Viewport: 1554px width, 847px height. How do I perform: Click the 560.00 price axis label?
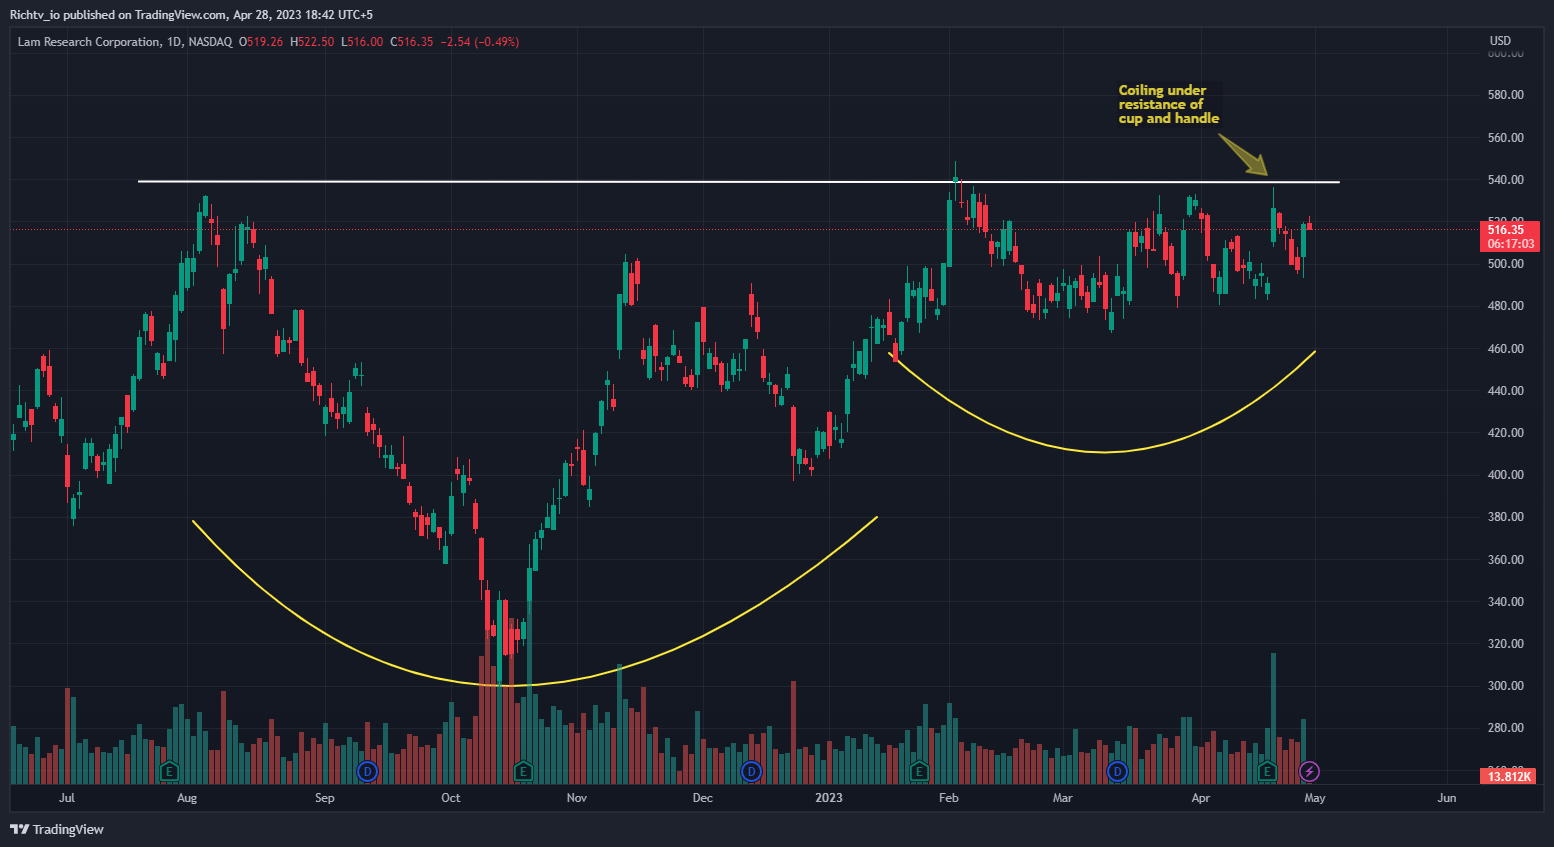1505,138
